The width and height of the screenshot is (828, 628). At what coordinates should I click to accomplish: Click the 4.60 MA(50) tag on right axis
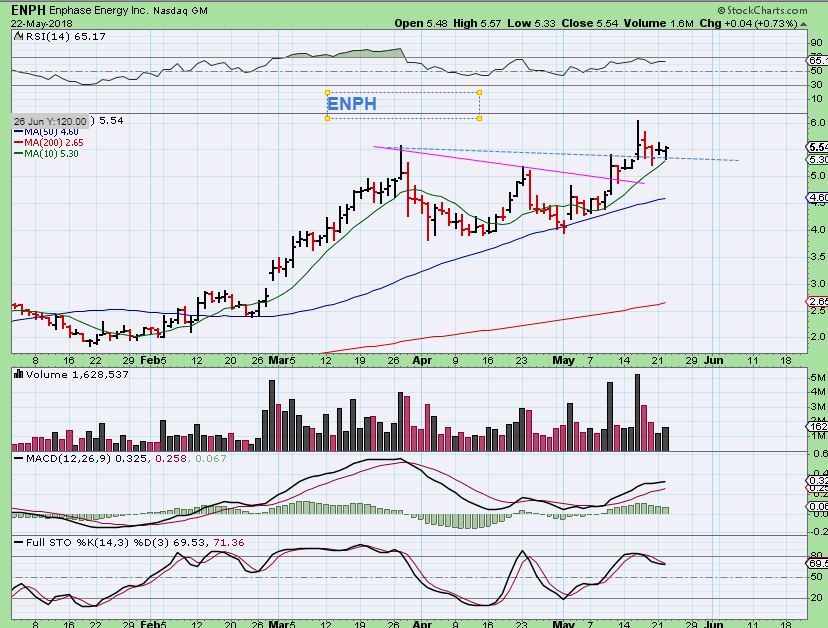pyautogui.click(x=817, y=198)
